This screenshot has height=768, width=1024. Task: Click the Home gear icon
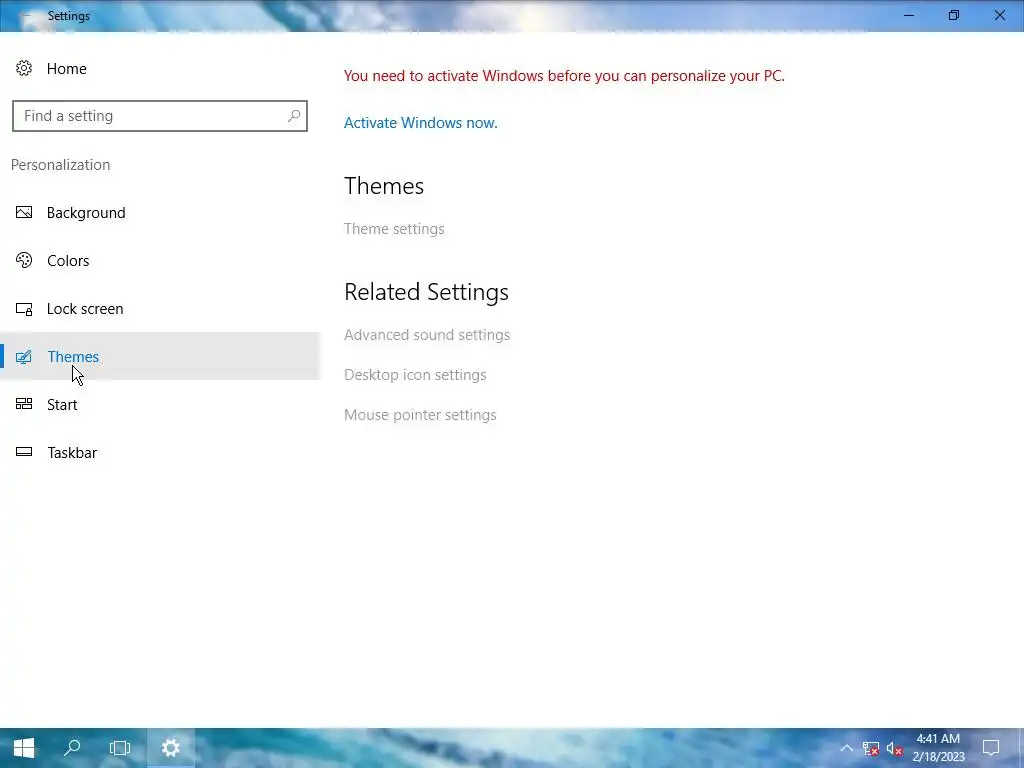[x=24, y=68]
